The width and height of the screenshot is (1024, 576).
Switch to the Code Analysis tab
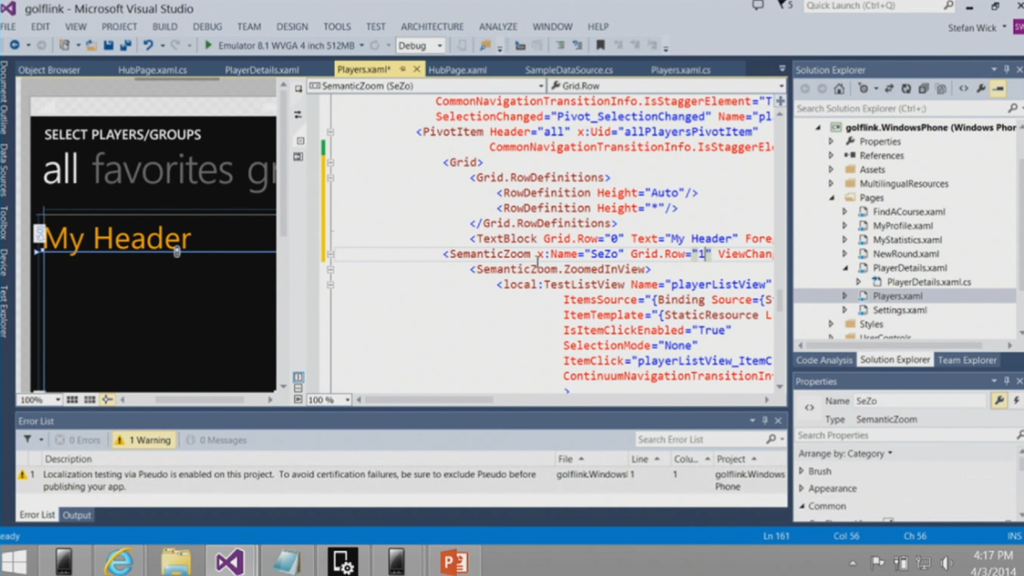824,360
